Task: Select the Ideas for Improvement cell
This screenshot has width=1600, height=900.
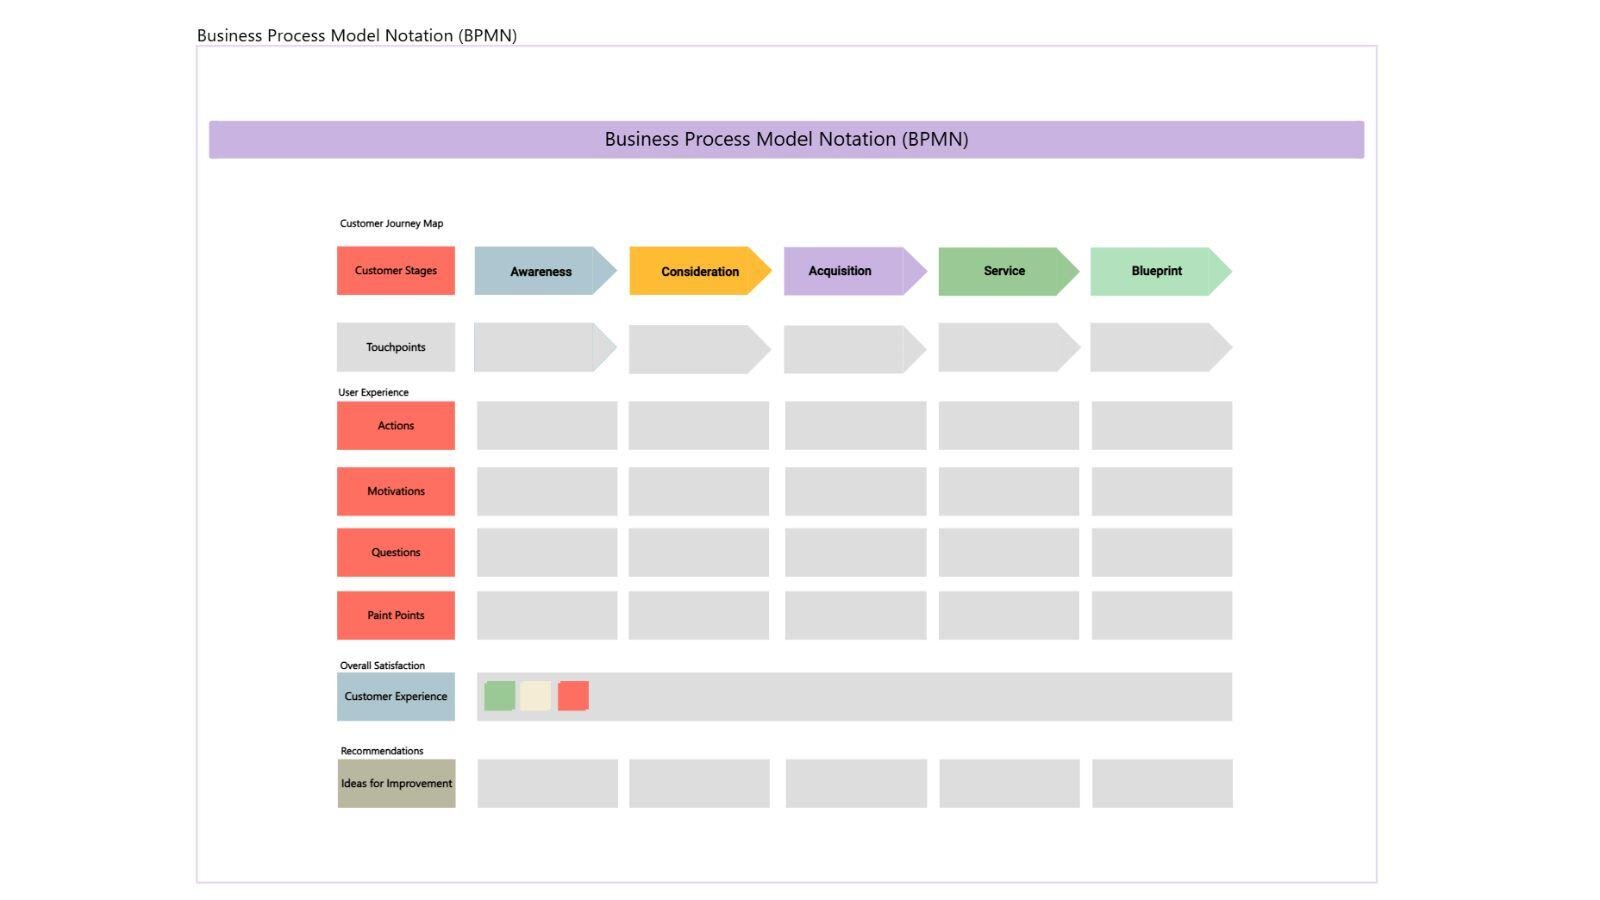Action: (x=395, y=783)
